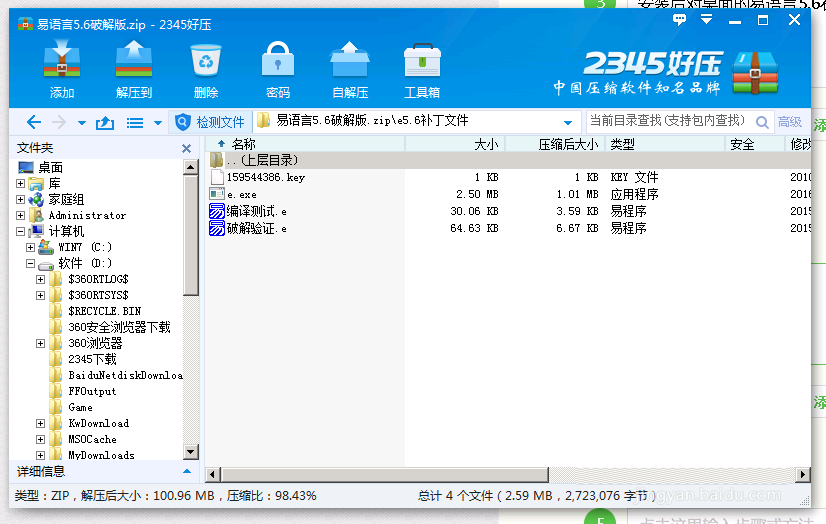The width and height of the screenshot is (826, 524).
Task: Click the horizontal scrollbar left arrow
Action: click(212, 474)
